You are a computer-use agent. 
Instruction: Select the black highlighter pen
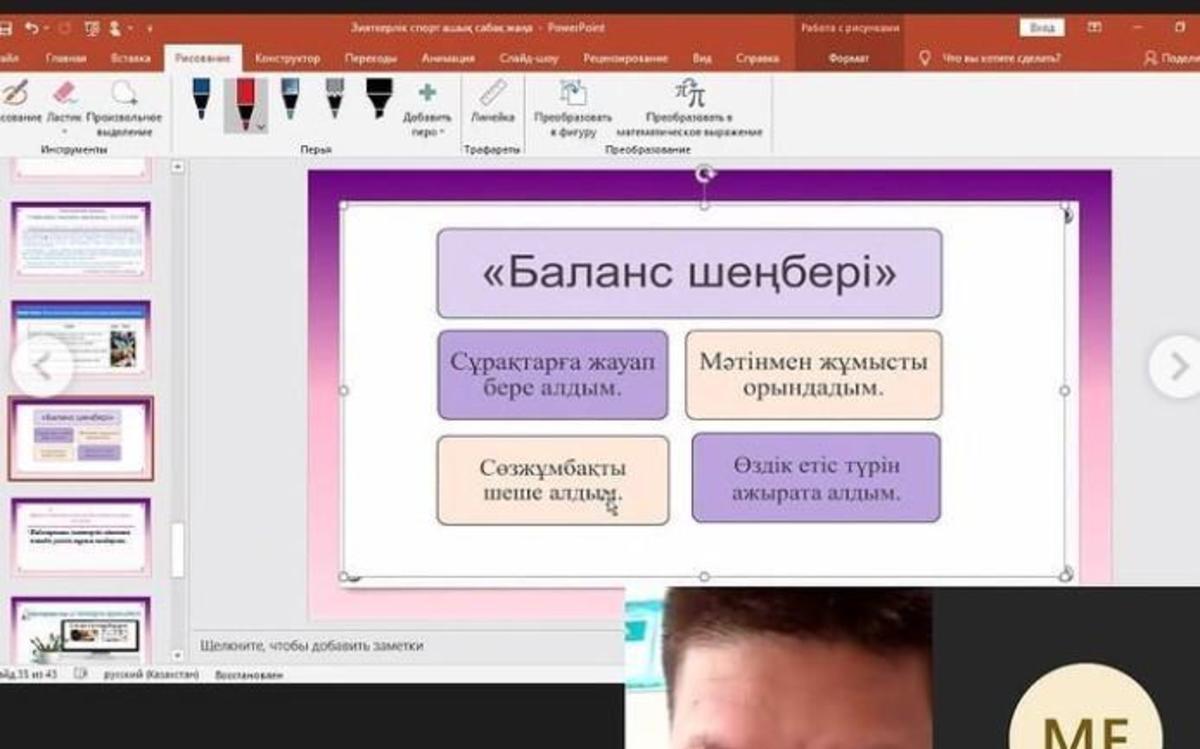click(379, 99)
